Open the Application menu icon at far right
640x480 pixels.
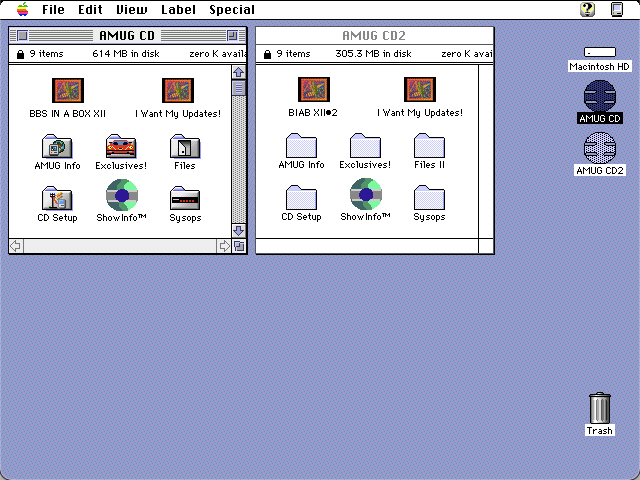point(617,9)
